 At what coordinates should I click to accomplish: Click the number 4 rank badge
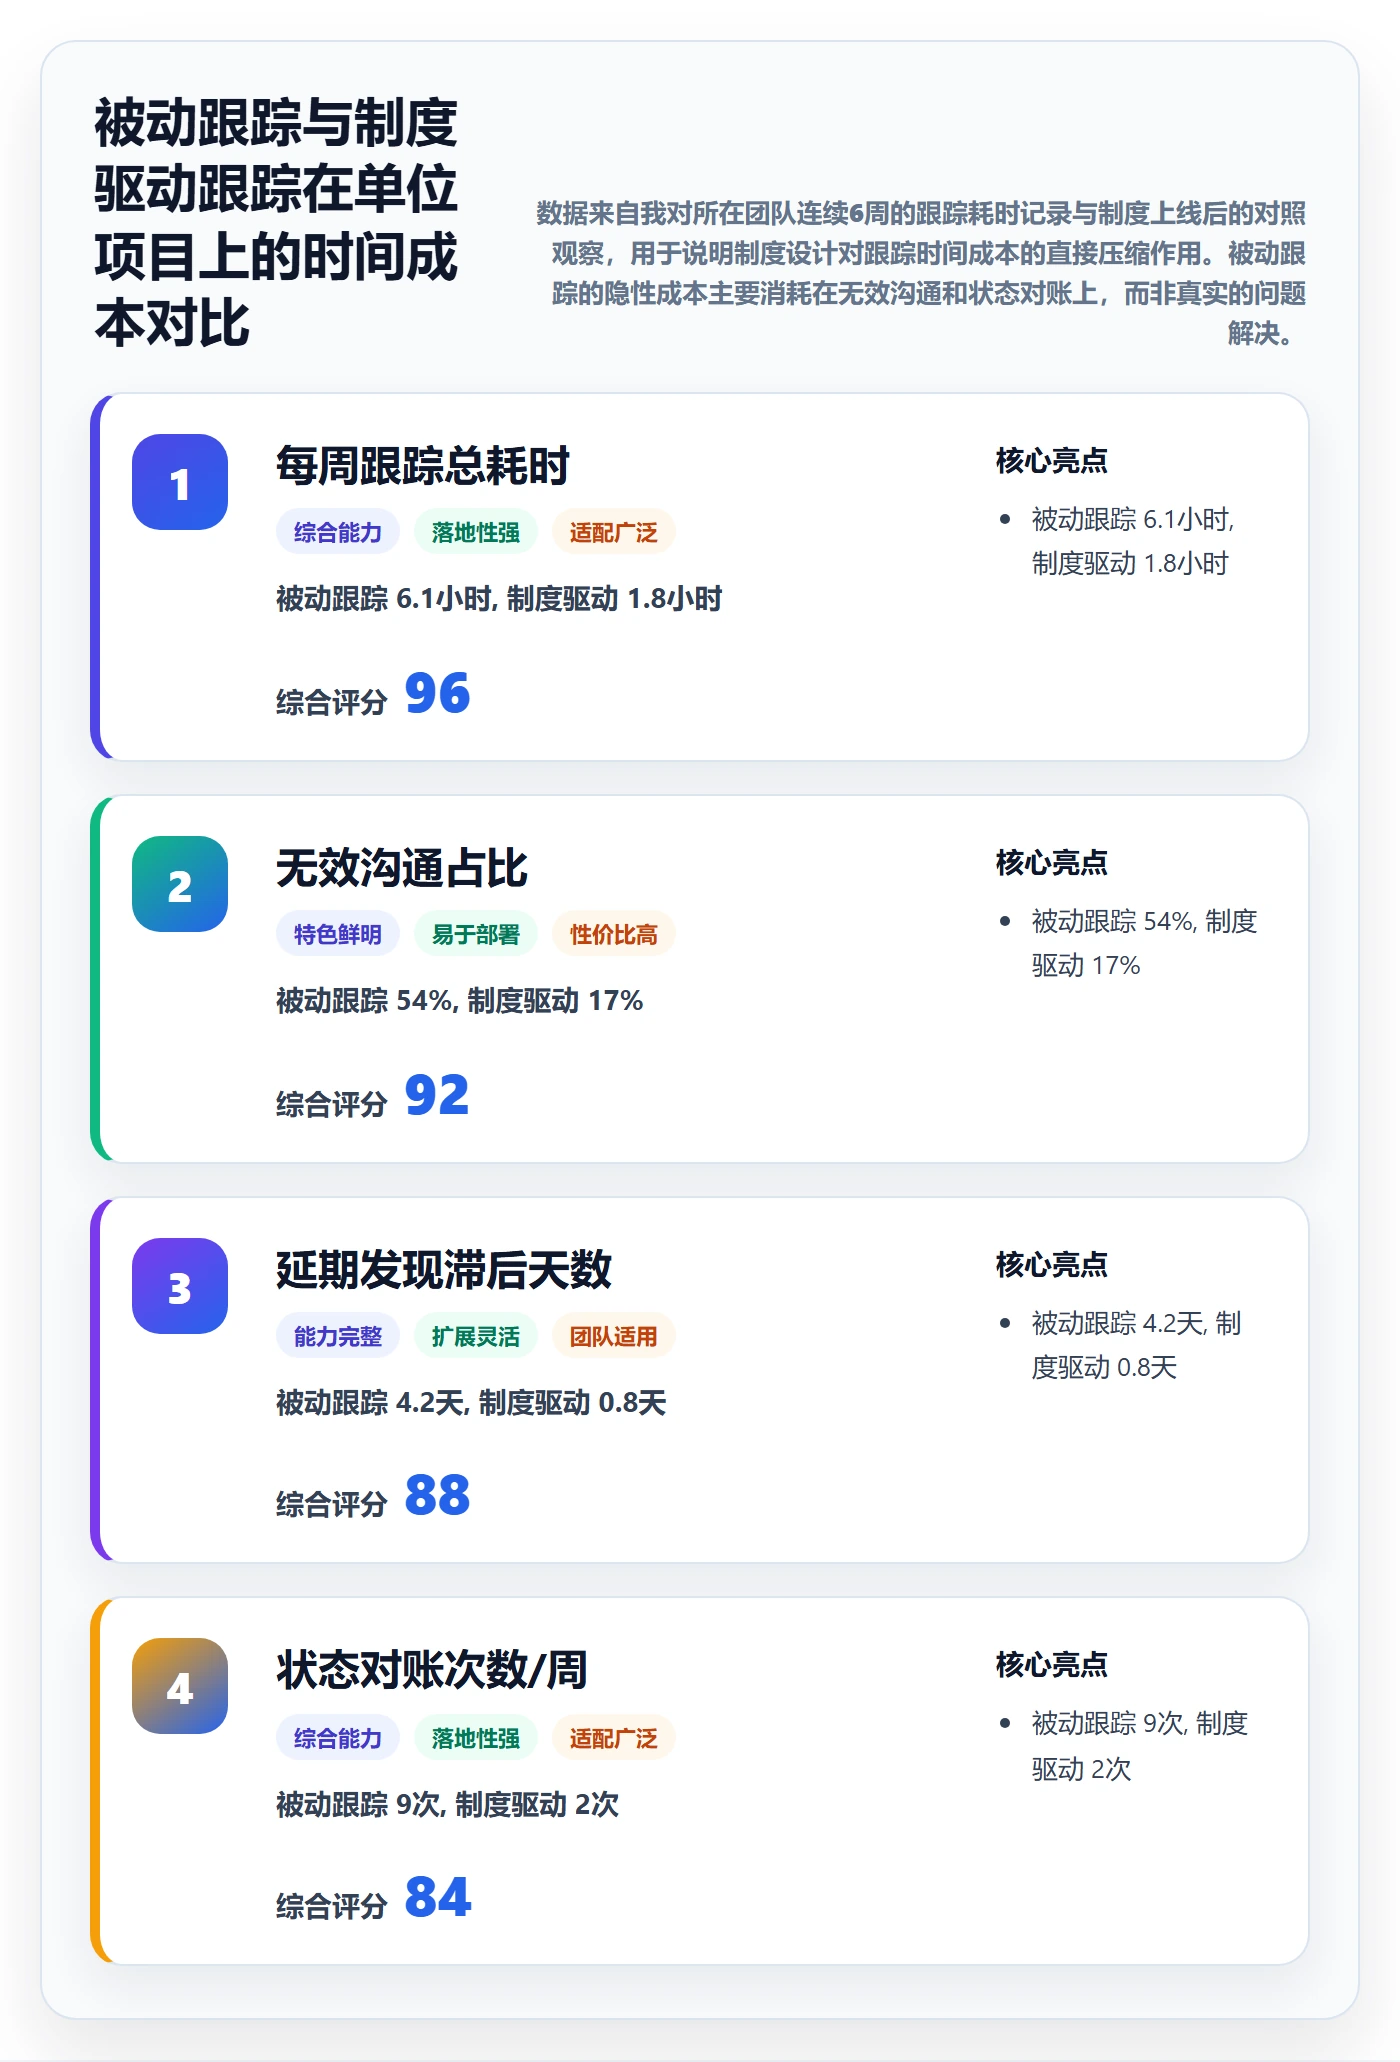pyautogui.click(x=180, y=1686)
